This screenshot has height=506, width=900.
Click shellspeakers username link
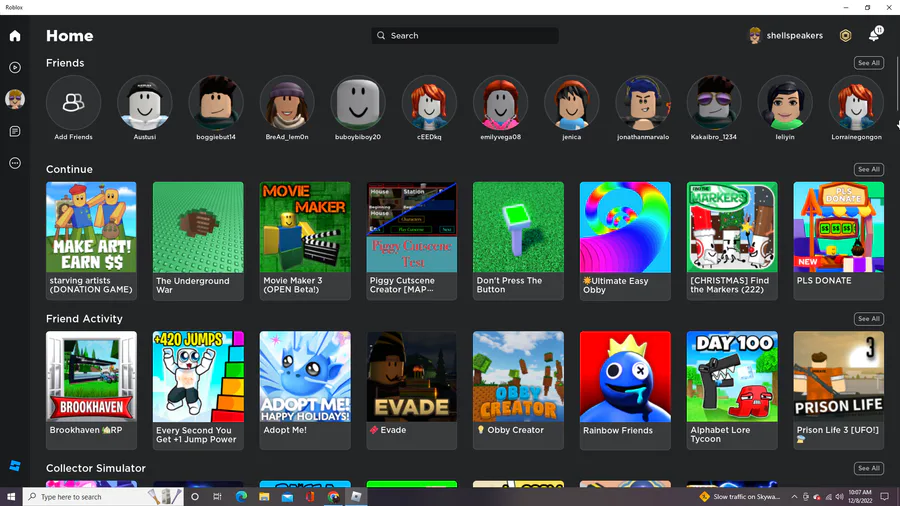coord(794,36)
